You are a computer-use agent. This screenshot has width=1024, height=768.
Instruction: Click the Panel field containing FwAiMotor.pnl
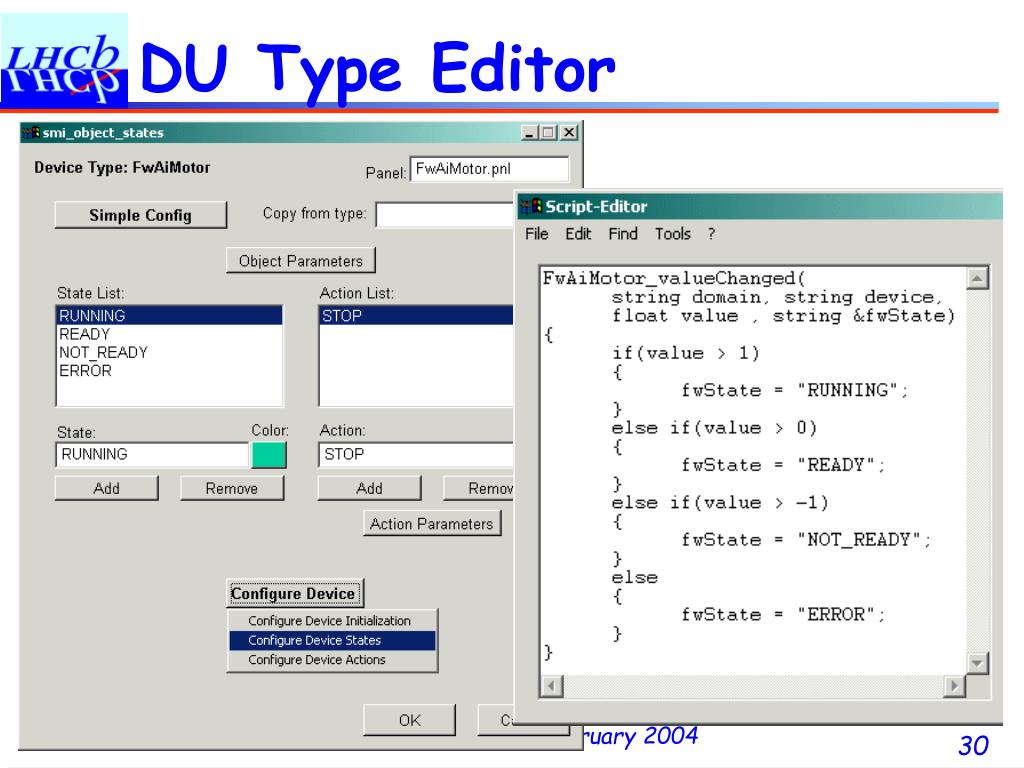[x=489, y=169]
